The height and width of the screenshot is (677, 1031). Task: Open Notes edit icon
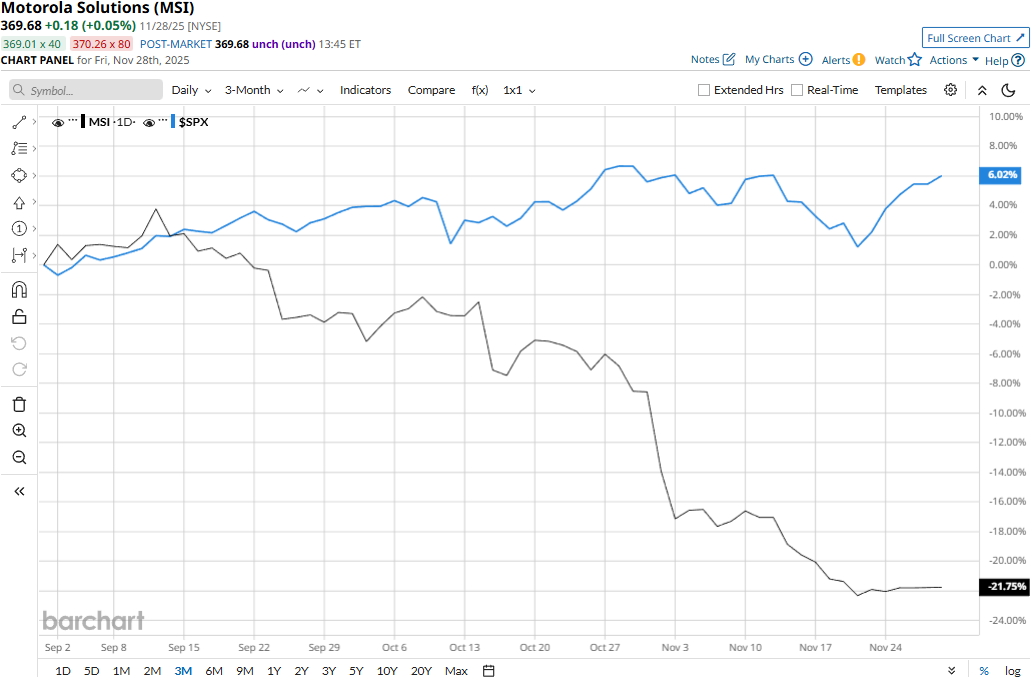coord(729,59)
